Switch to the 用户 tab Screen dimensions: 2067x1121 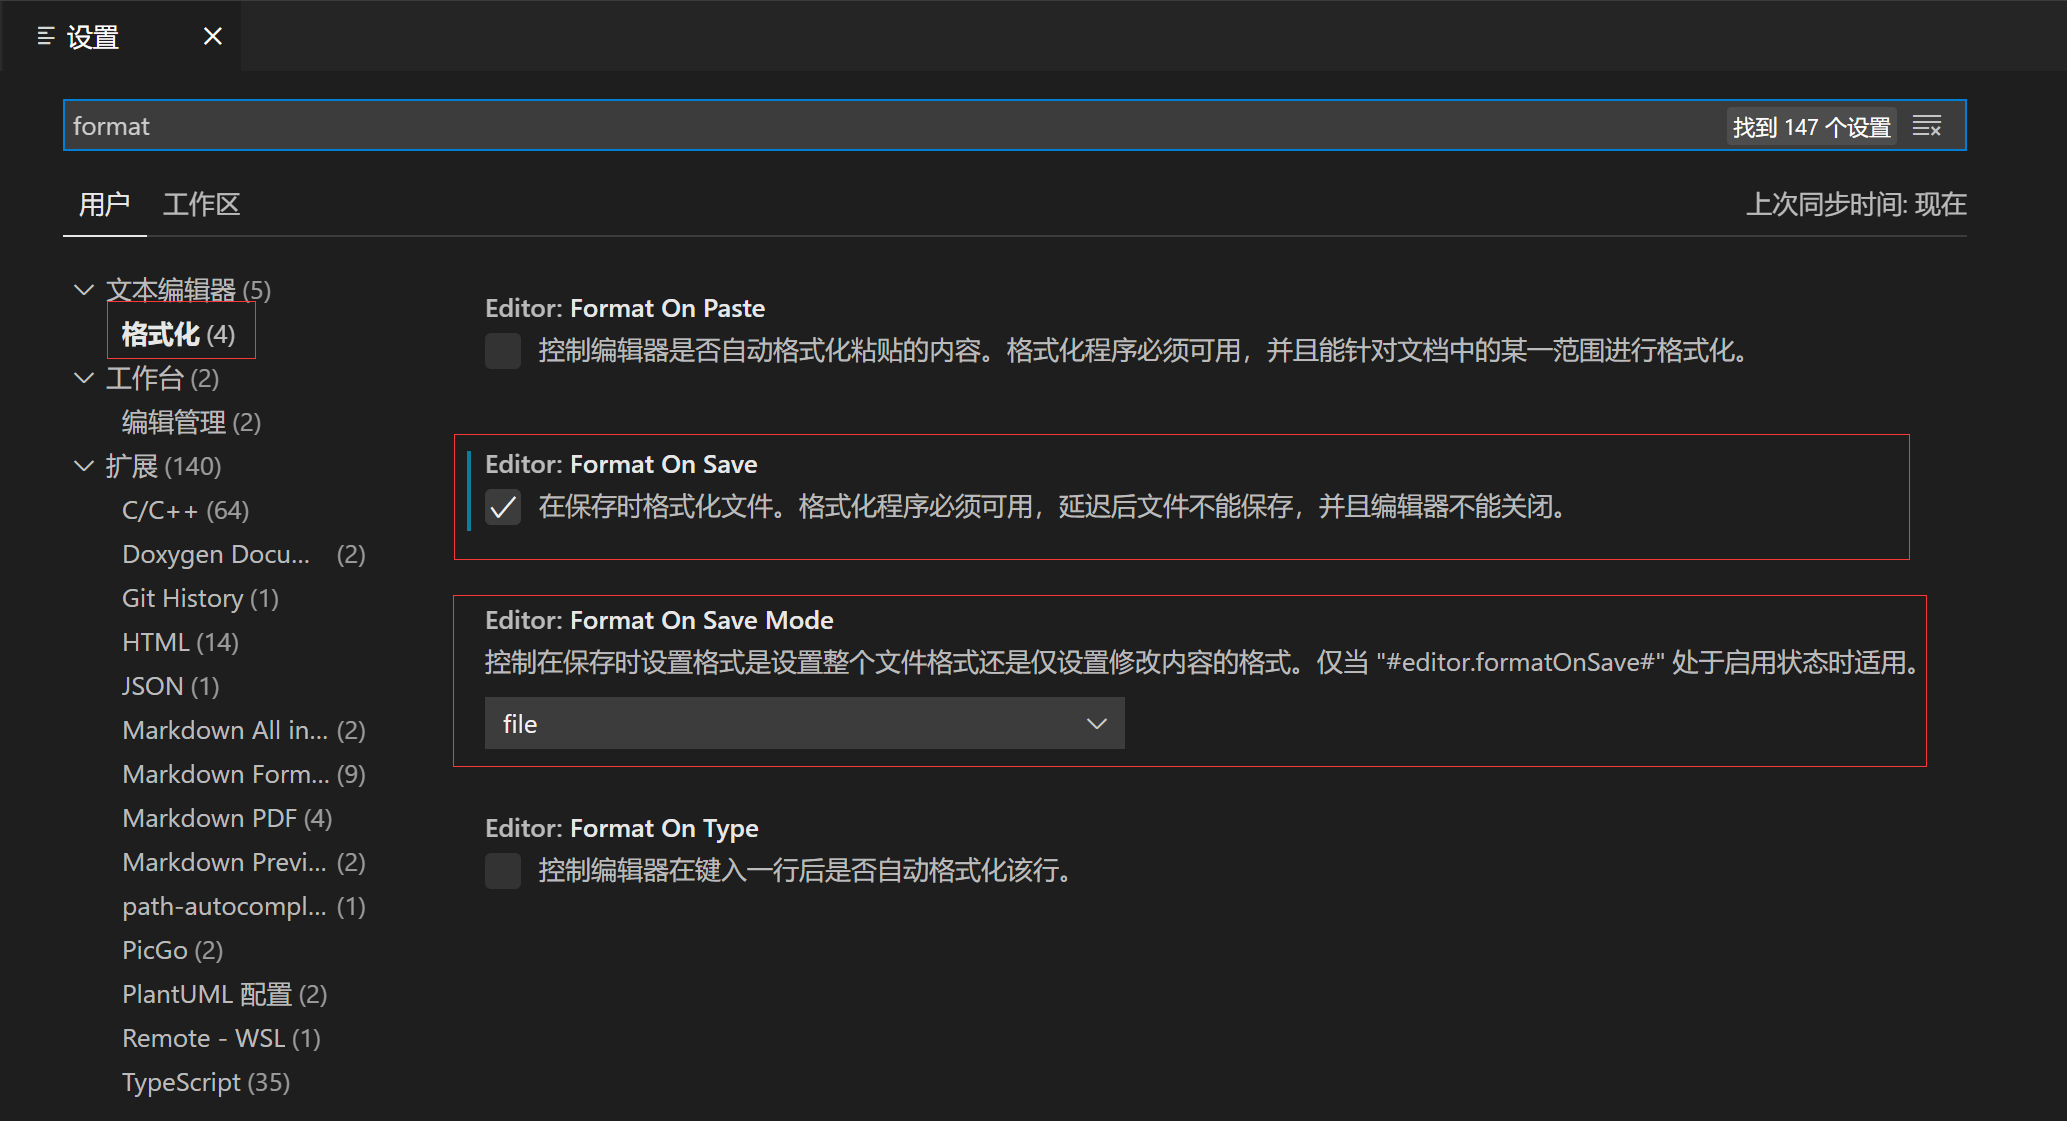(104, 204)
